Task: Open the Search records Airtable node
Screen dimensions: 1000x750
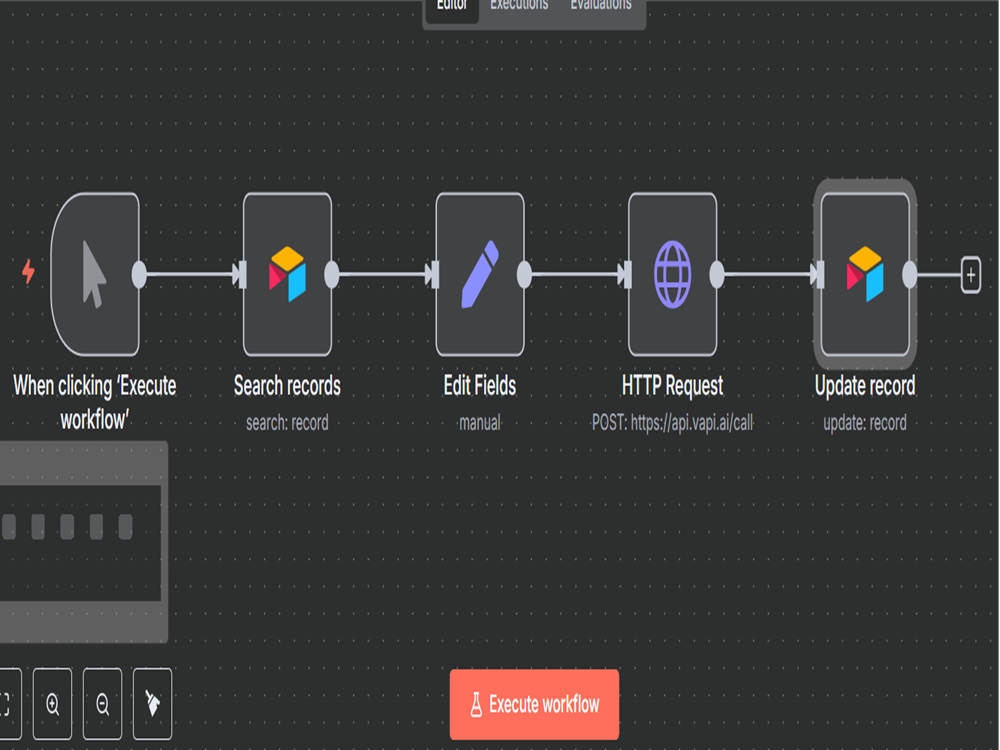Action: [x=288, y=274]
